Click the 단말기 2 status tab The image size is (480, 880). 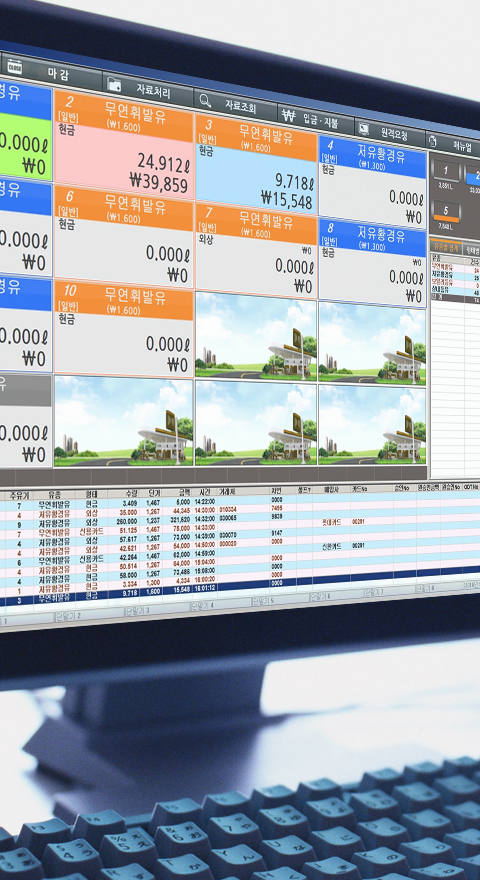point(90,616)
